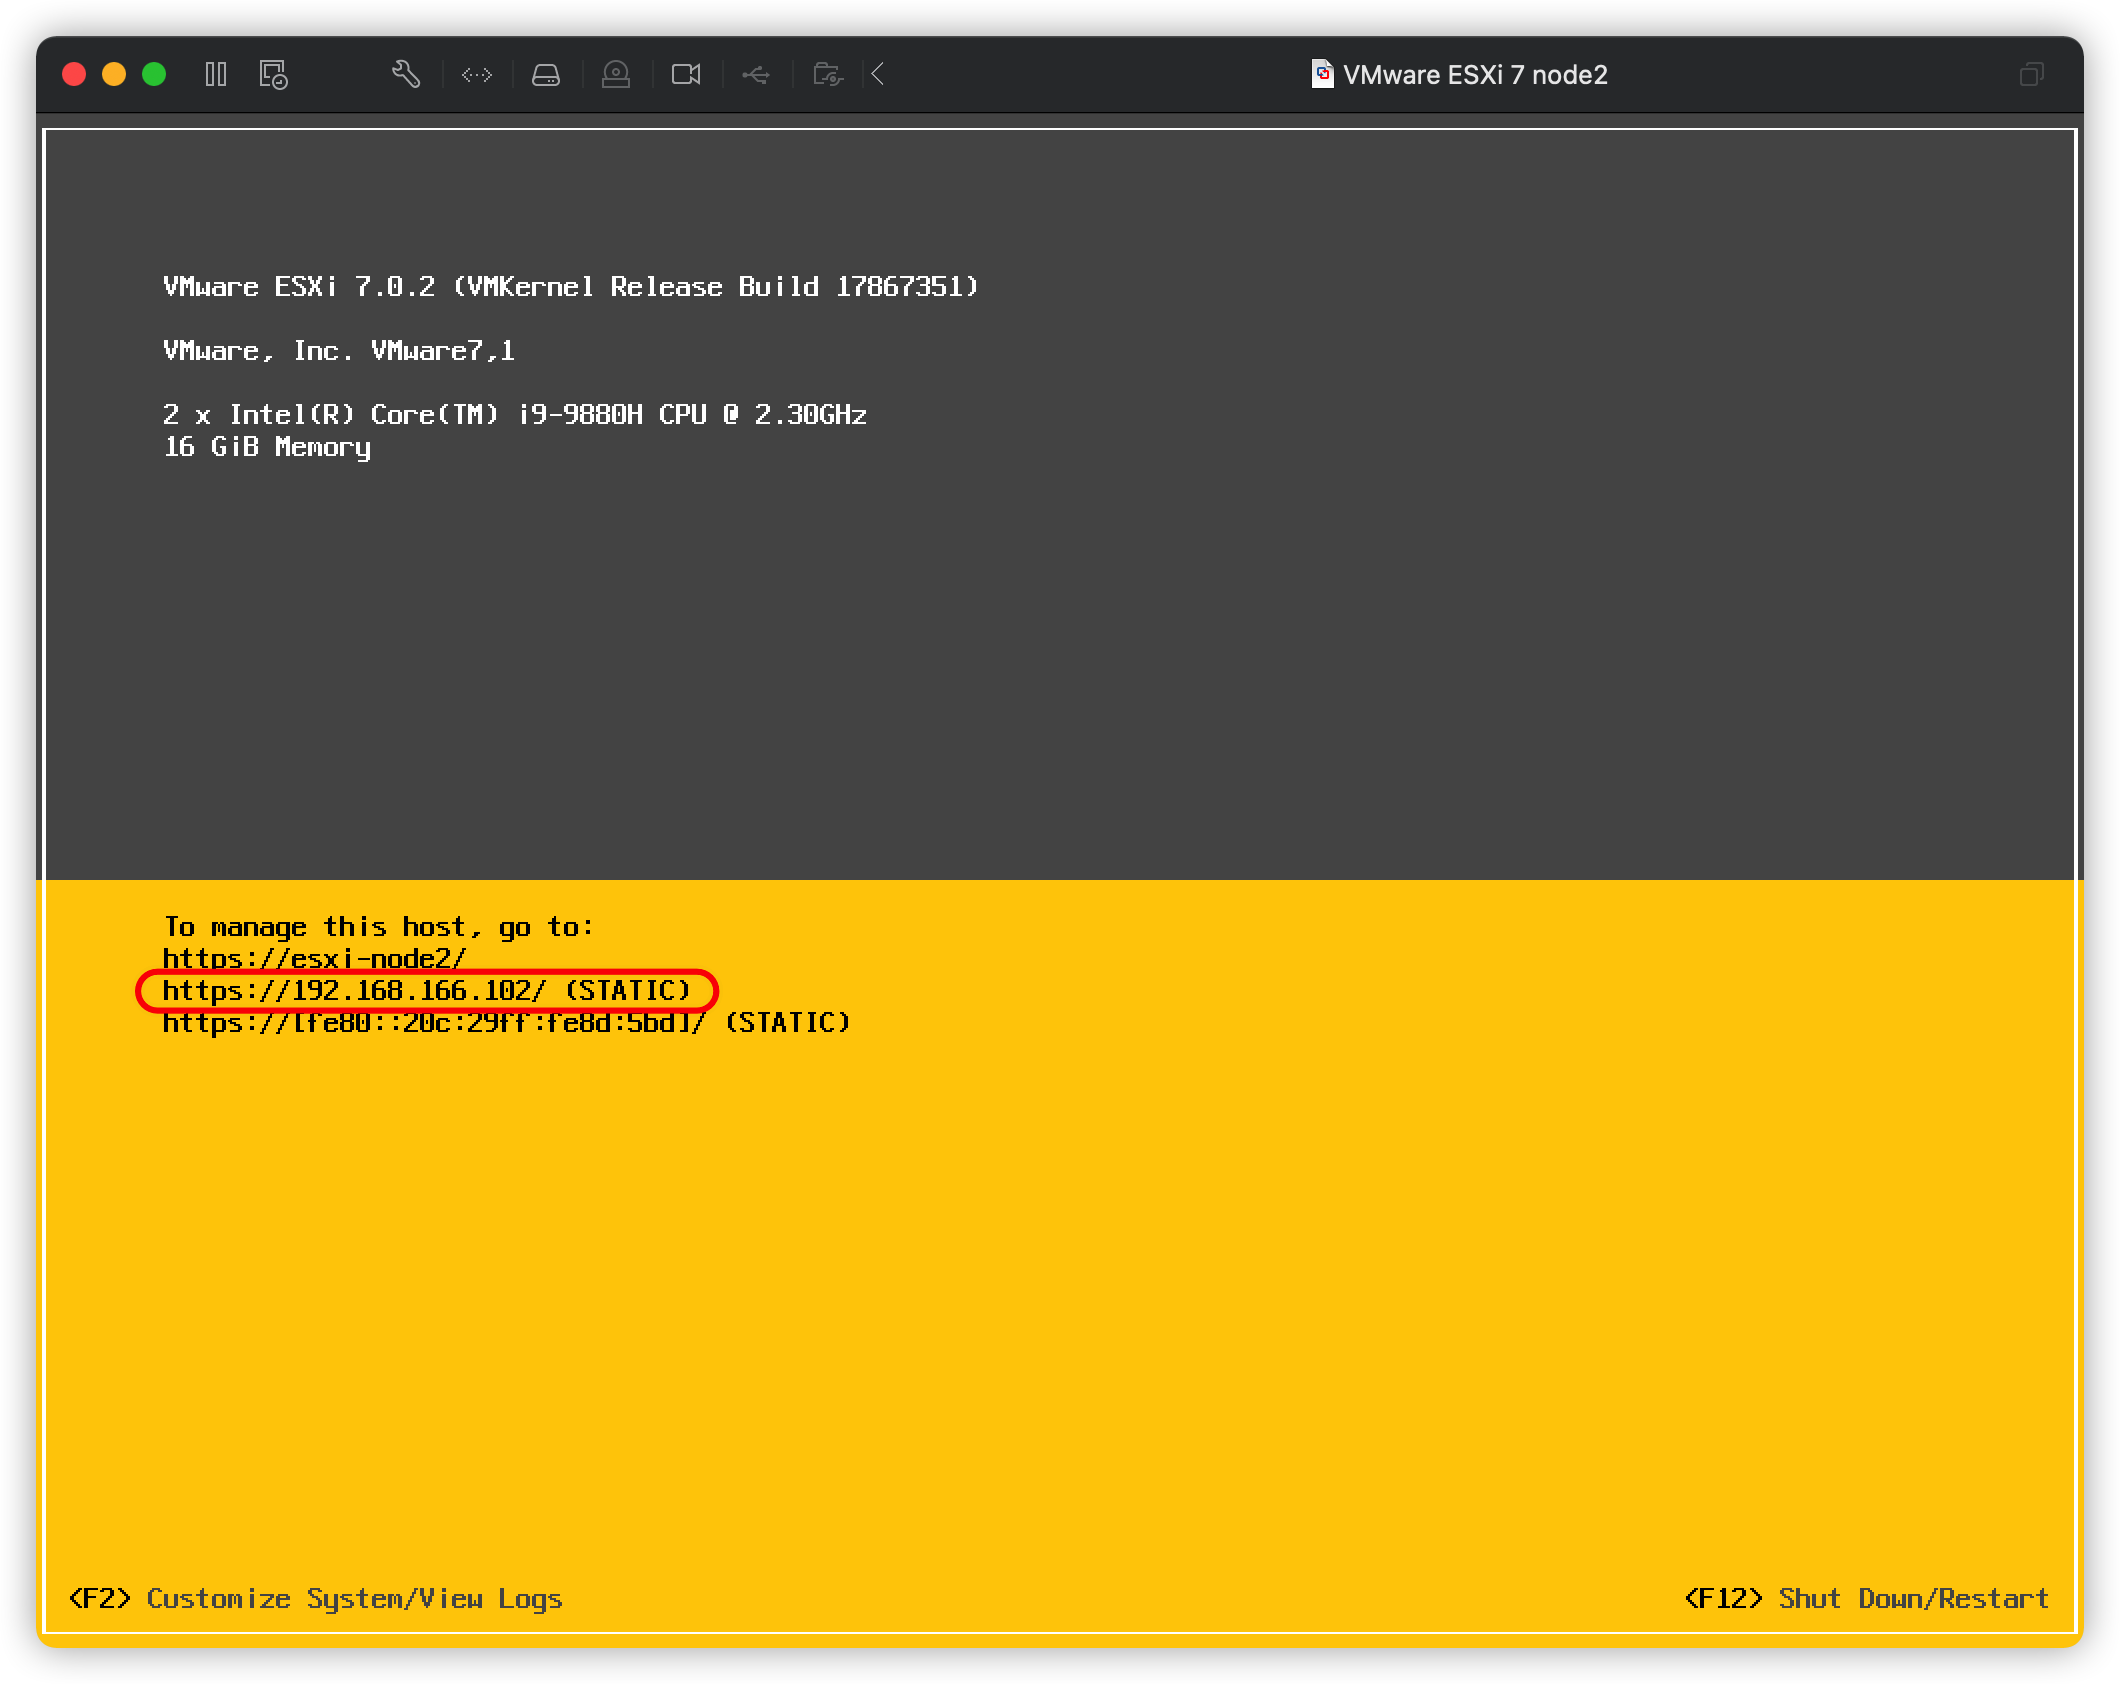This screenshot has height=1684, width=2120.
Task: Open the hard disk device icon
Action: [546, 74]
